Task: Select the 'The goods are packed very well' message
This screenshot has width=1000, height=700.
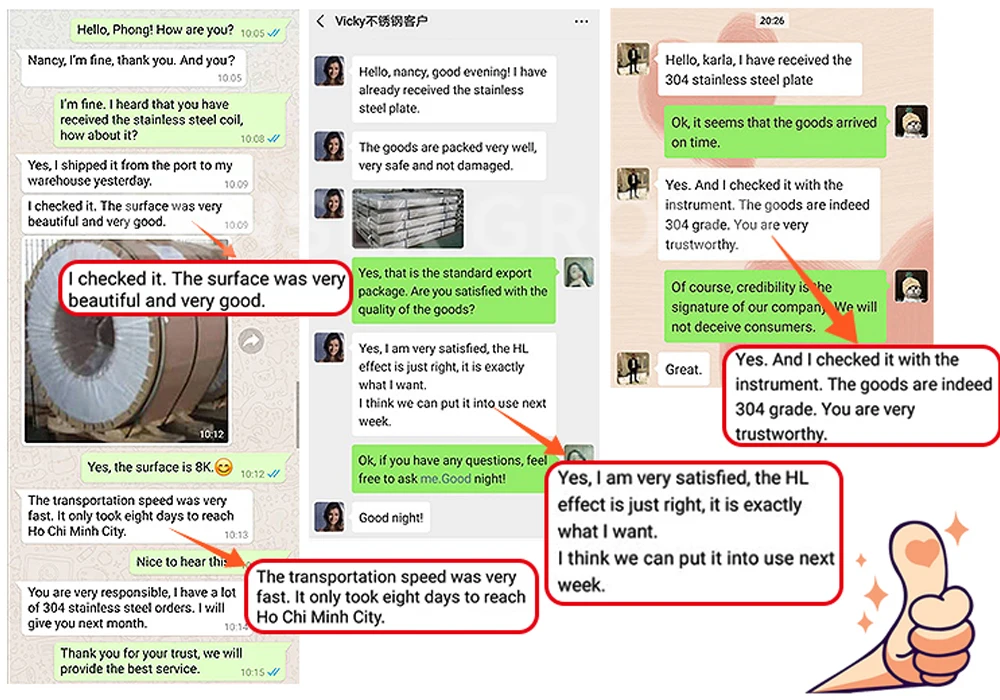Action: 448,156
